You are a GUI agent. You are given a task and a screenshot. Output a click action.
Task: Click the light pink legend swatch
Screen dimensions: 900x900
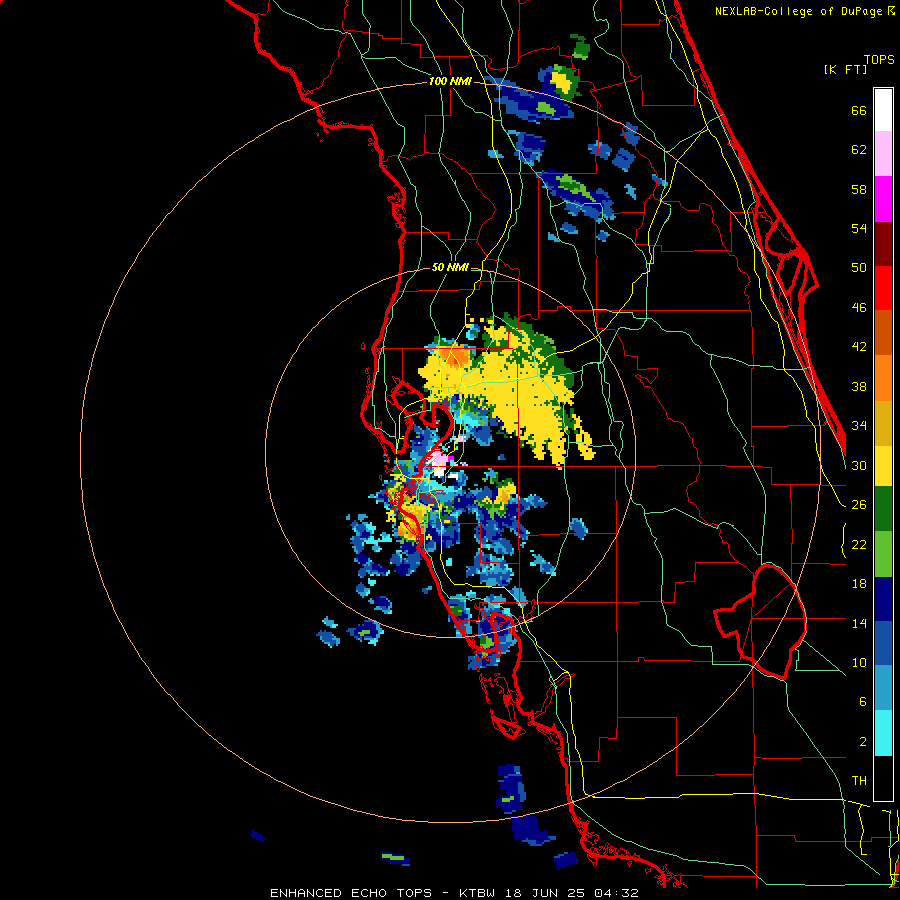coord(883,153)
